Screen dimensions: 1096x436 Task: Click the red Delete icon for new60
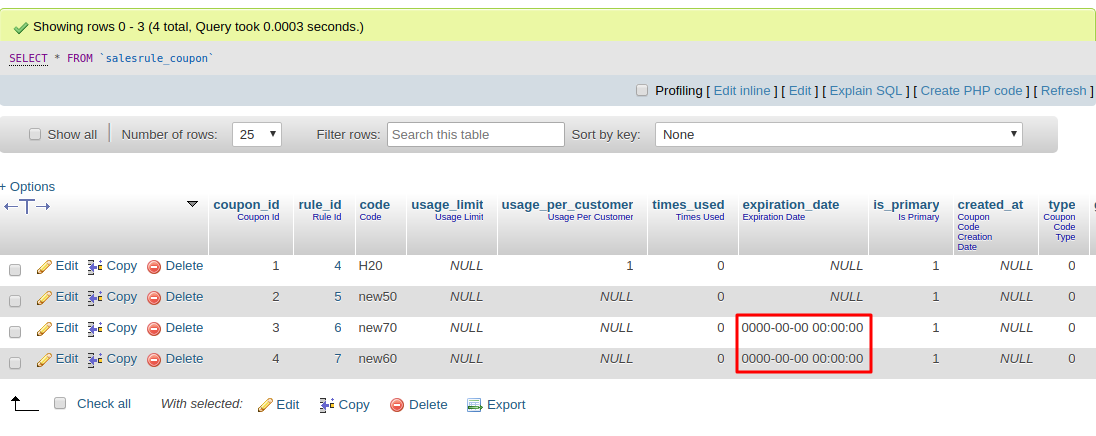click(154, 360)
